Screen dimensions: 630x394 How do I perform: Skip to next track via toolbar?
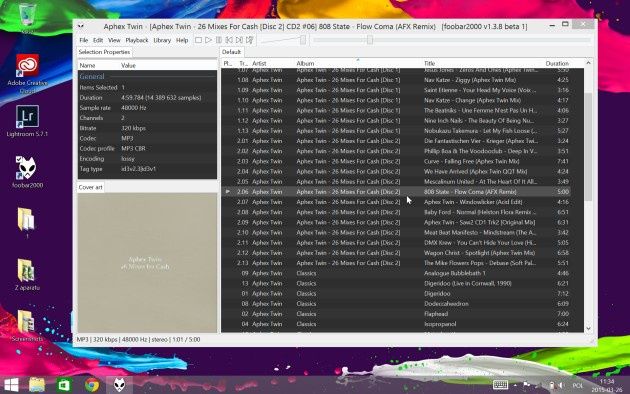coord(239,40)
